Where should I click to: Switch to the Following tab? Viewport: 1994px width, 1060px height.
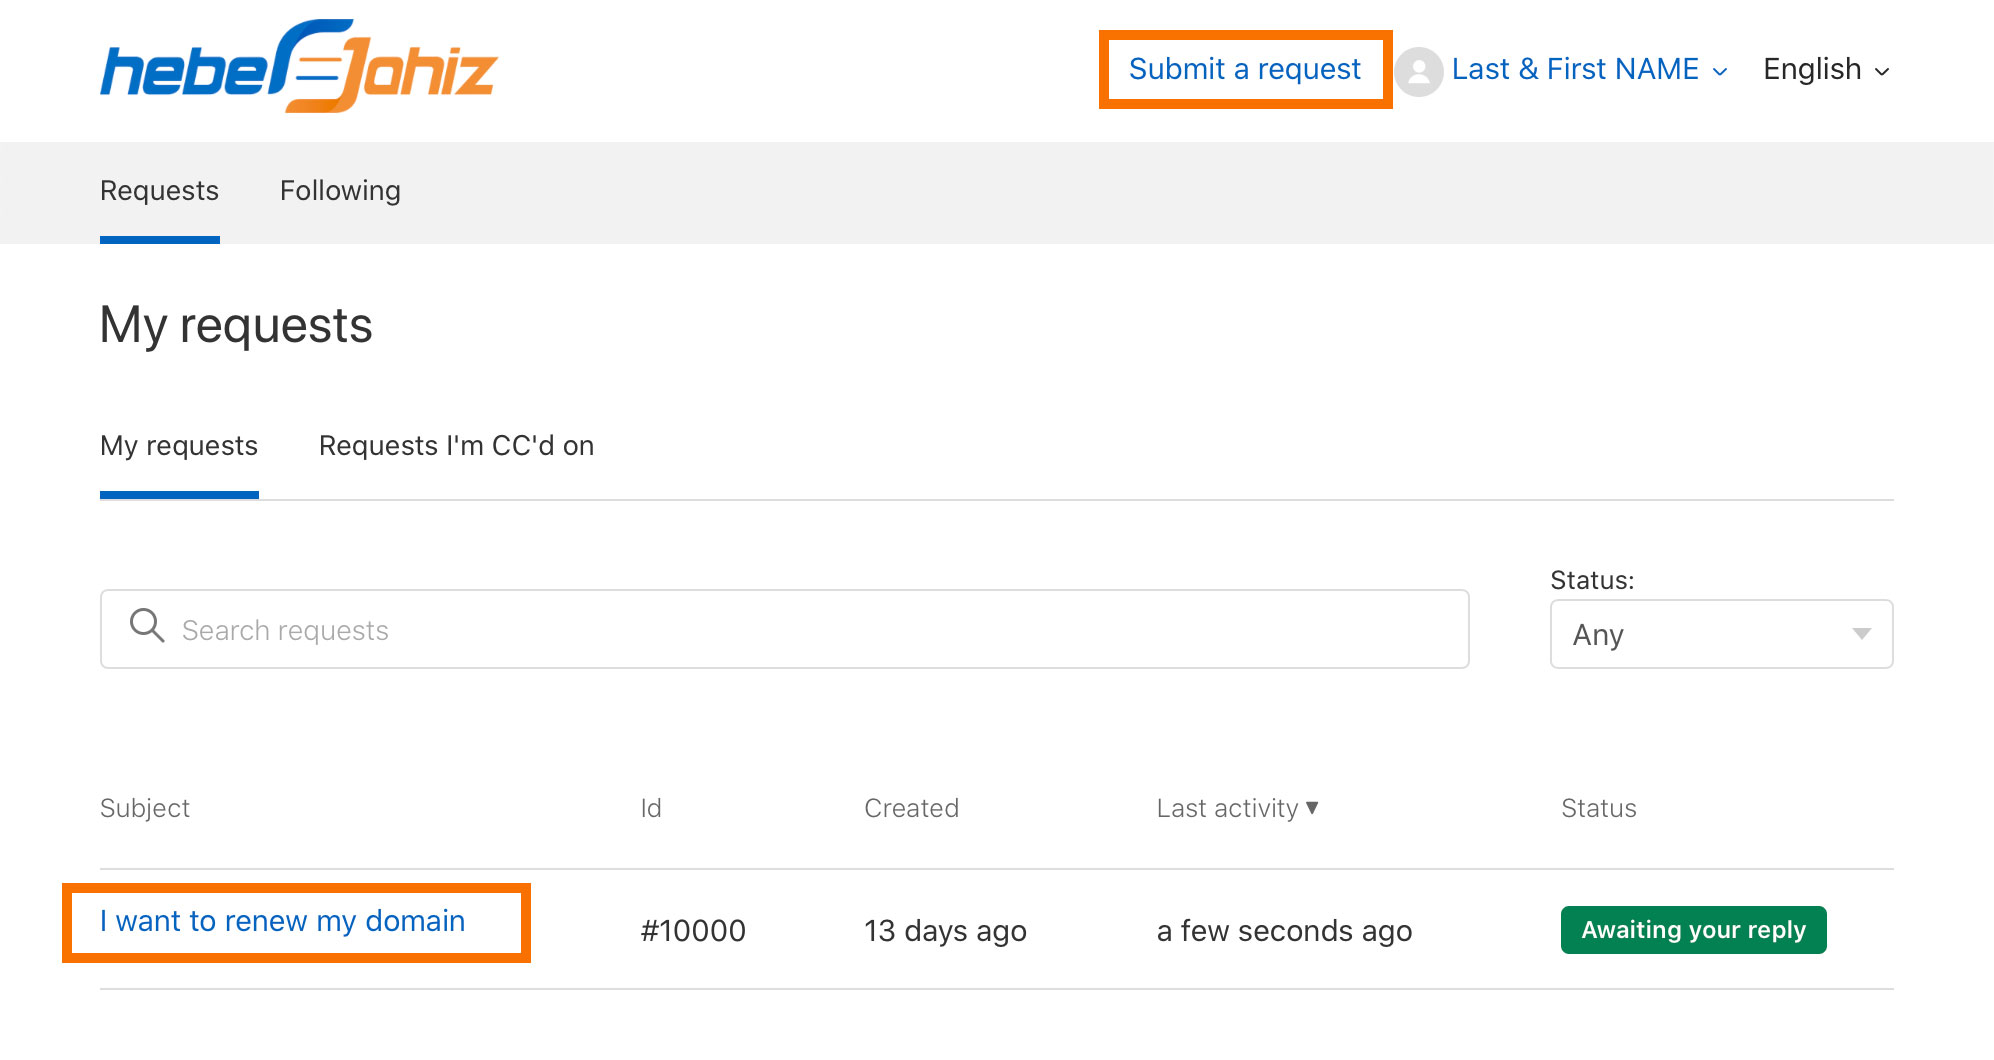[340, 190]
